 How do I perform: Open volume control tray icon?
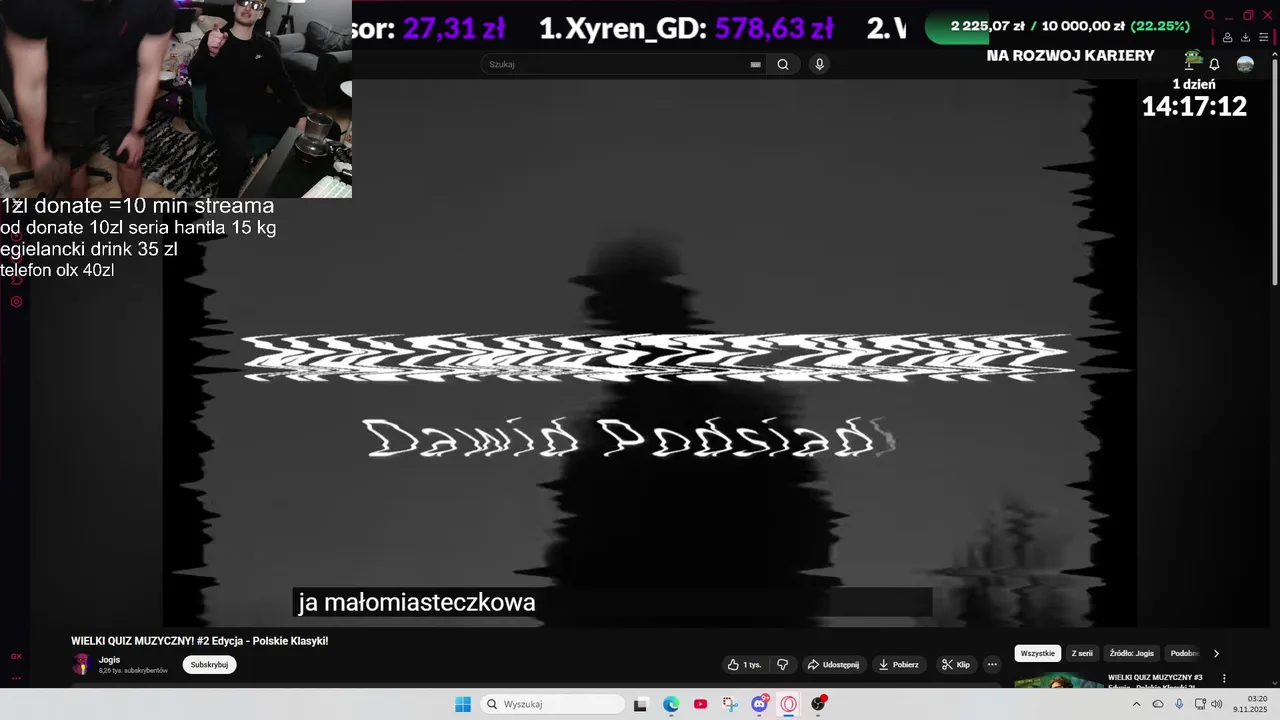[x=1217, y=704]
